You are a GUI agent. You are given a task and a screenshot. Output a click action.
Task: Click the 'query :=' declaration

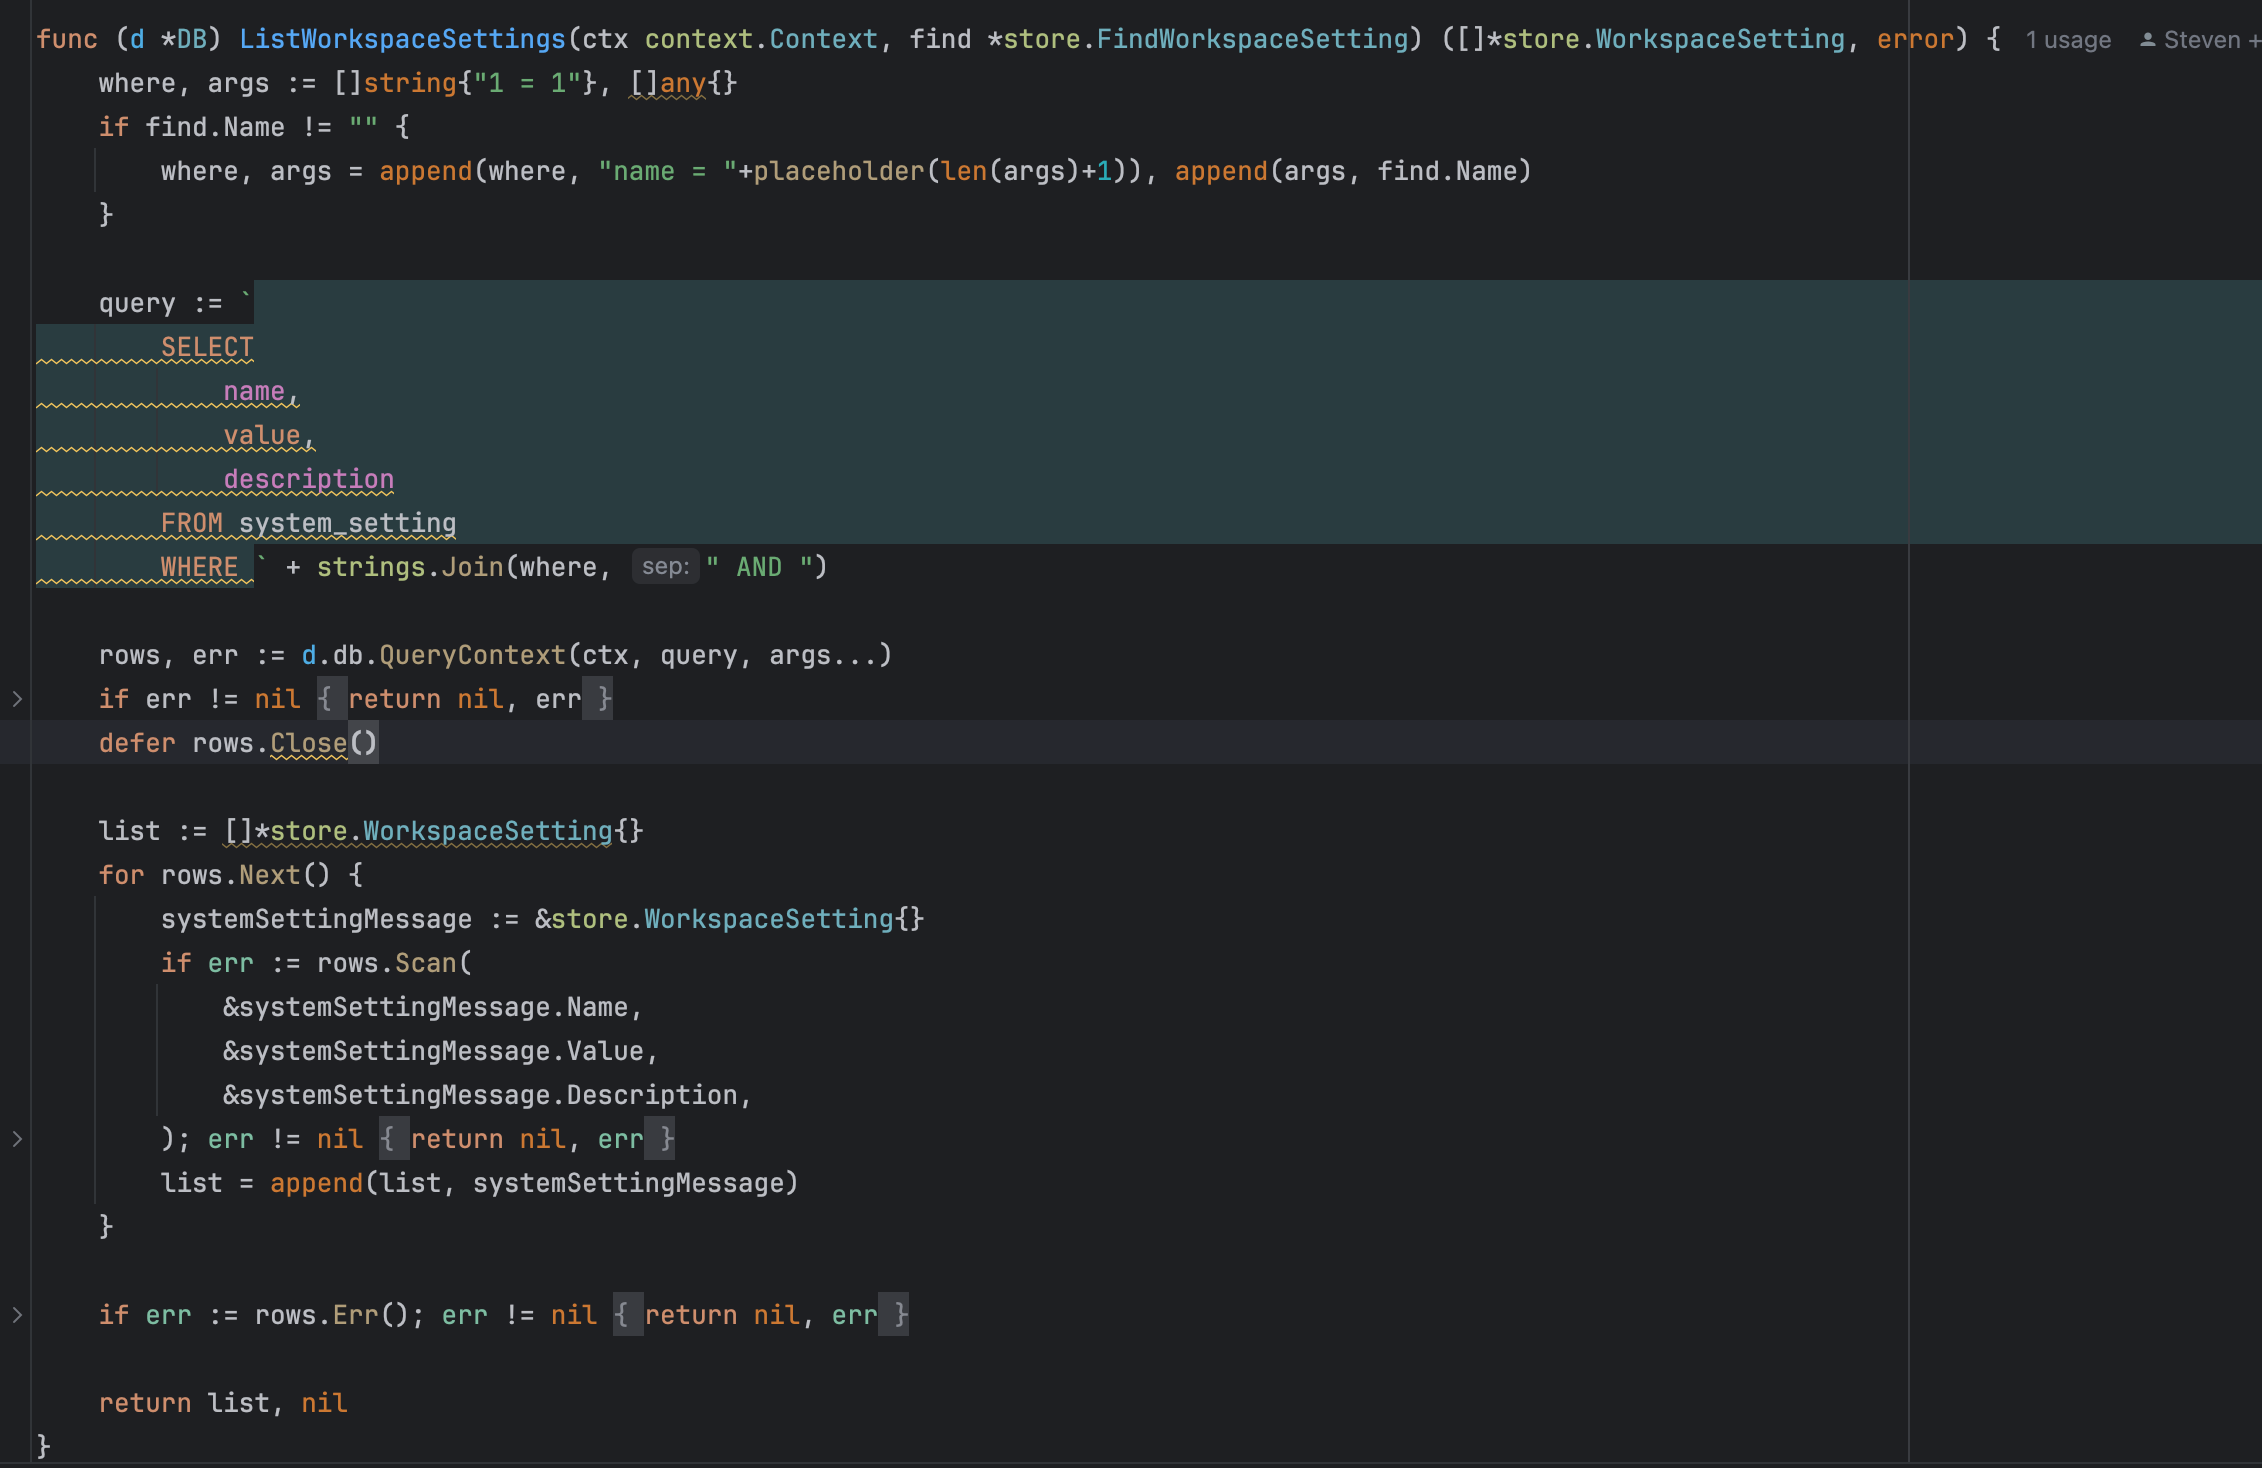tap(161, 303)
